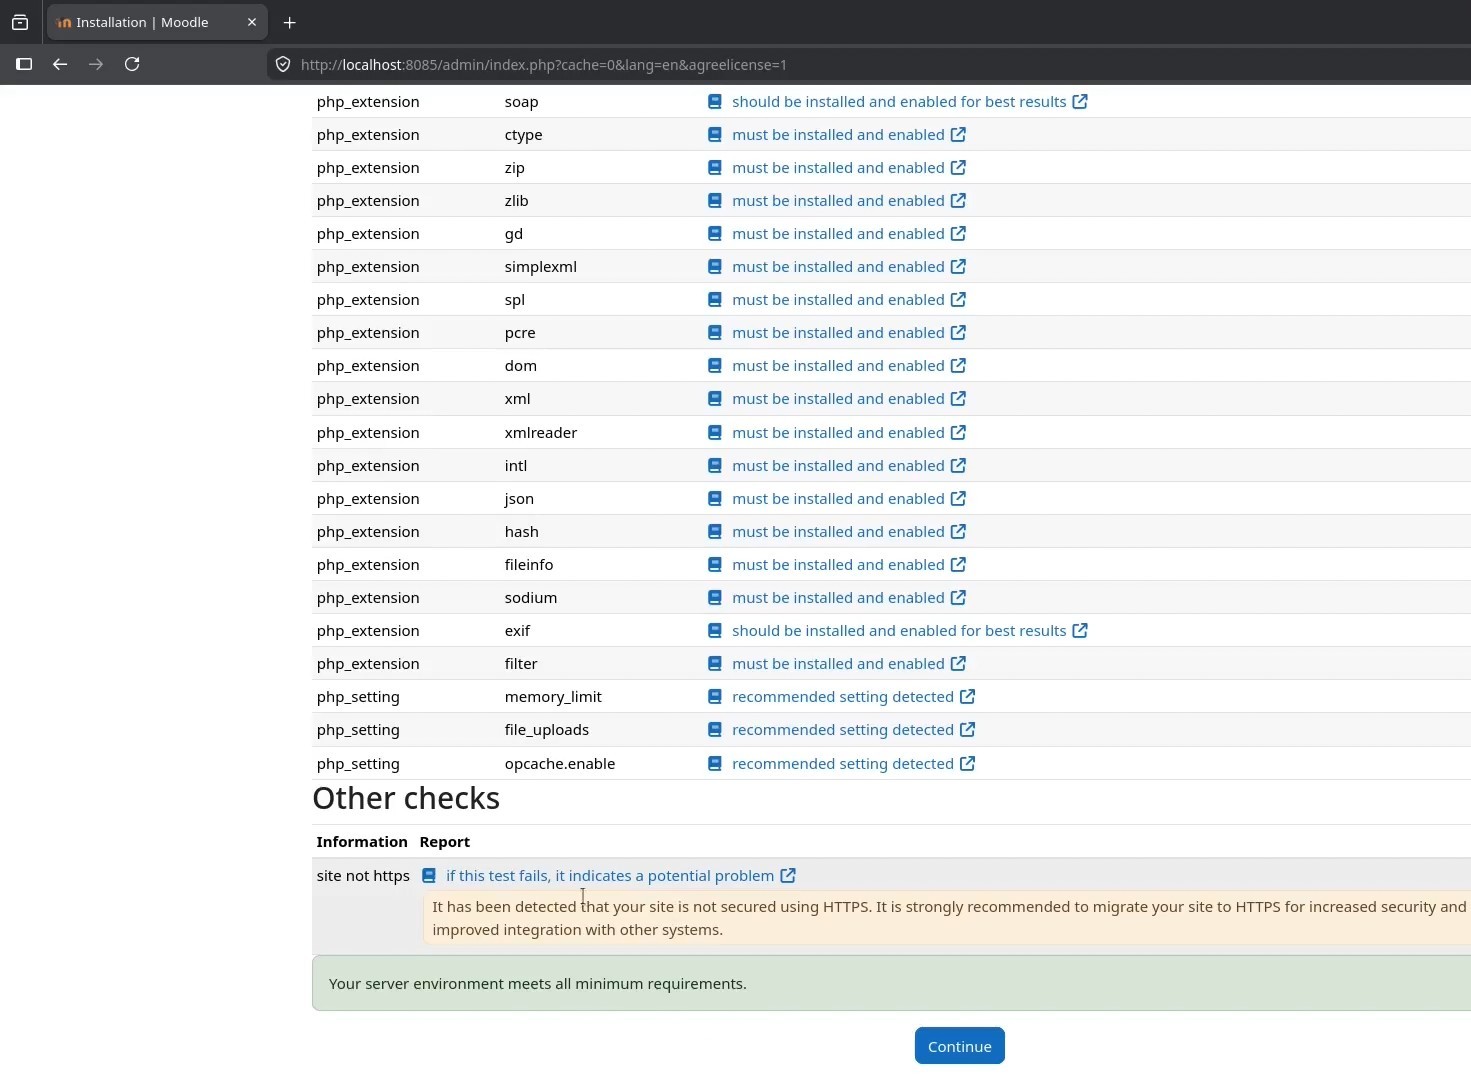The height and width of the screenshot is (1080, 1471).
Task: Click the 'Information' column header
Action: pyautogui.click(x=362, y=842)
